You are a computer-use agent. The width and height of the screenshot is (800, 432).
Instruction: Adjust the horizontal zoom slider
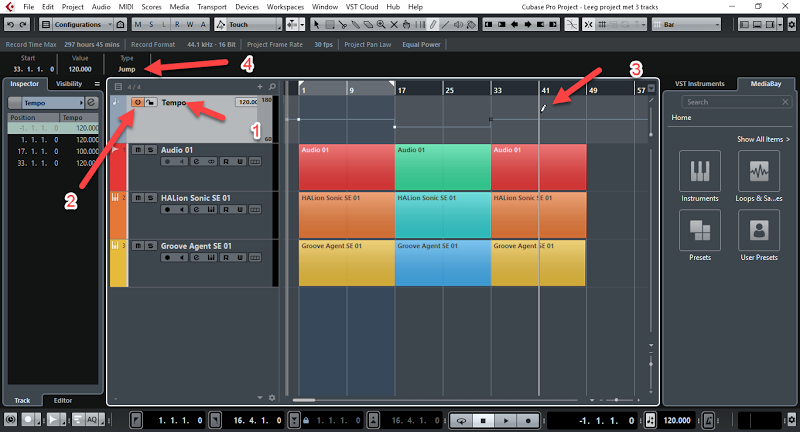click(616, 400)
